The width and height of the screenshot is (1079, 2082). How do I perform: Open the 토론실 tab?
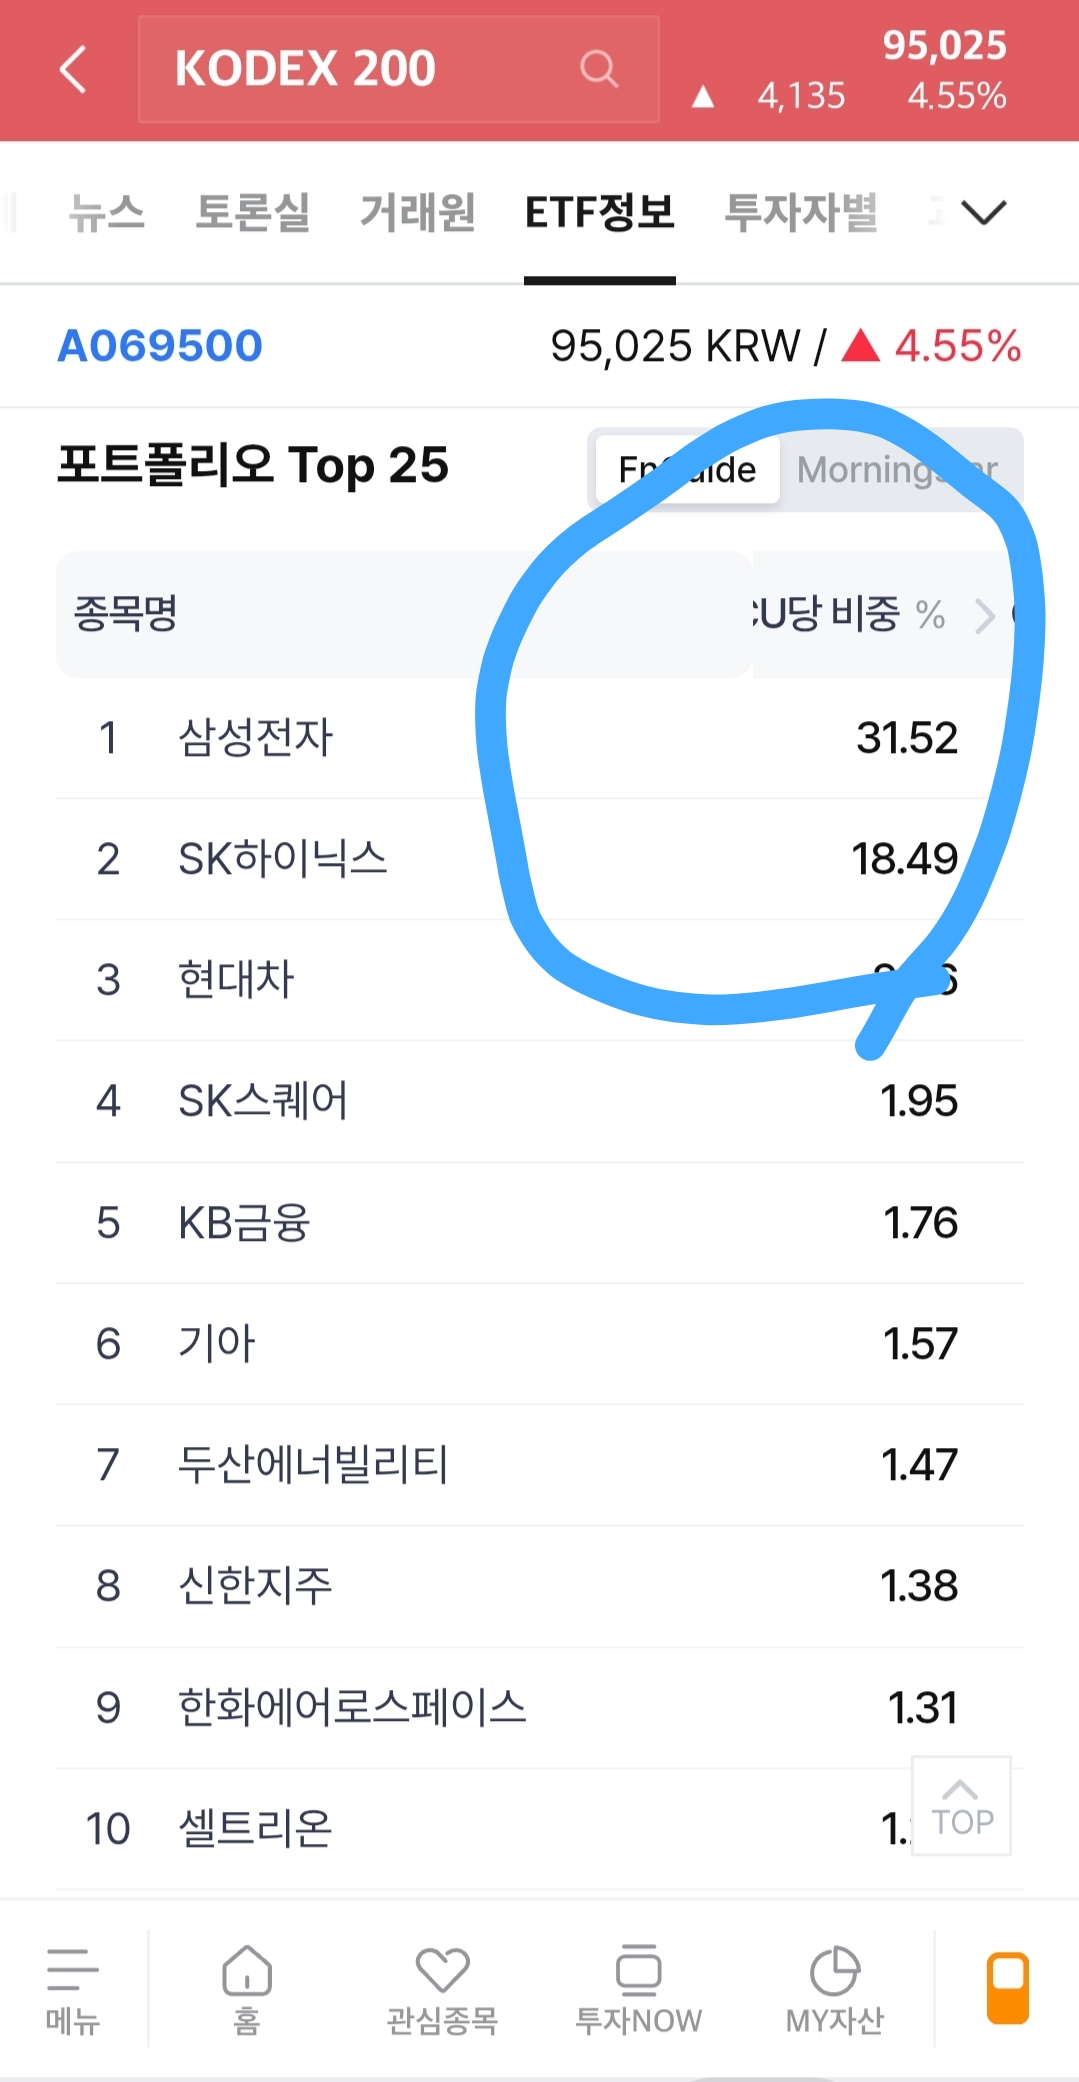coord(252,212)
